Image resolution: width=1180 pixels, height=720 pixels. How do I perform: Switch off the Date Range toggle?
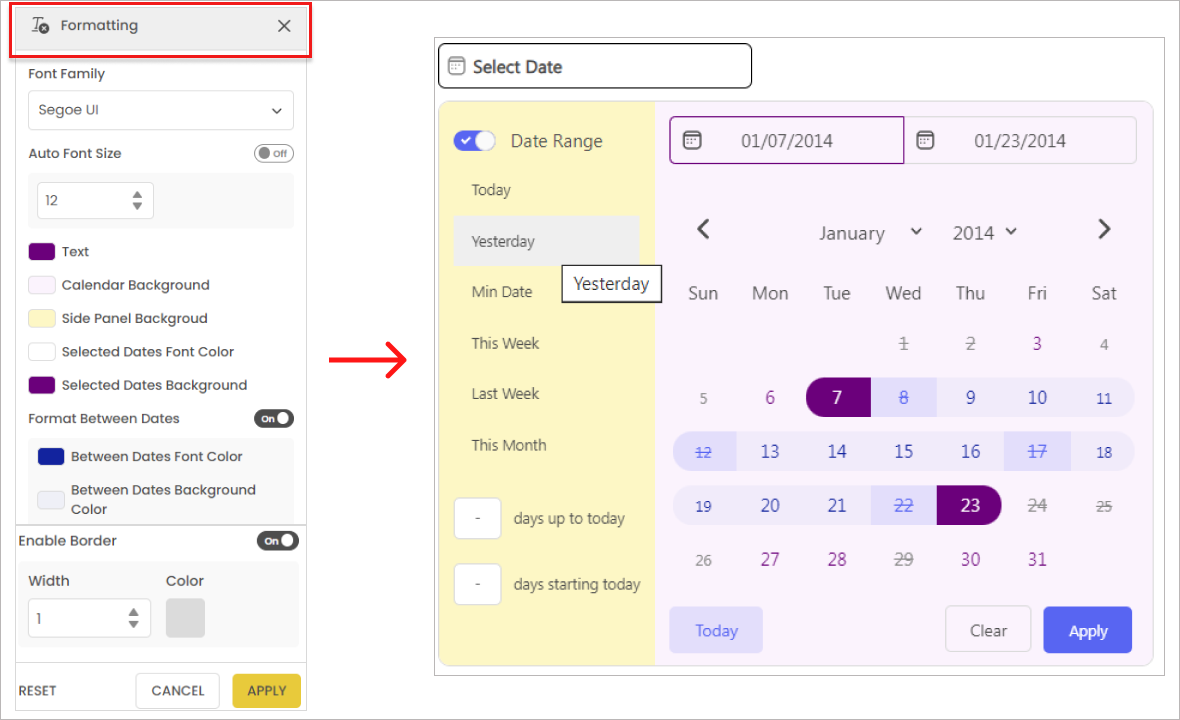pyautogui.click(x=474, y=141)
